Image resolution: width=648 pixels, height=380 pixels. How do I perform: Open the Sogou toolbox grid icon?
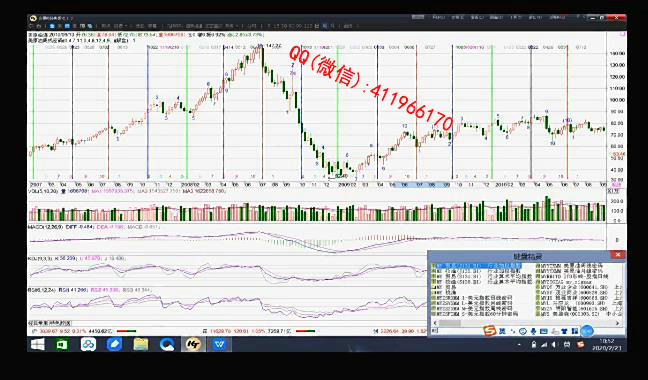575,331
